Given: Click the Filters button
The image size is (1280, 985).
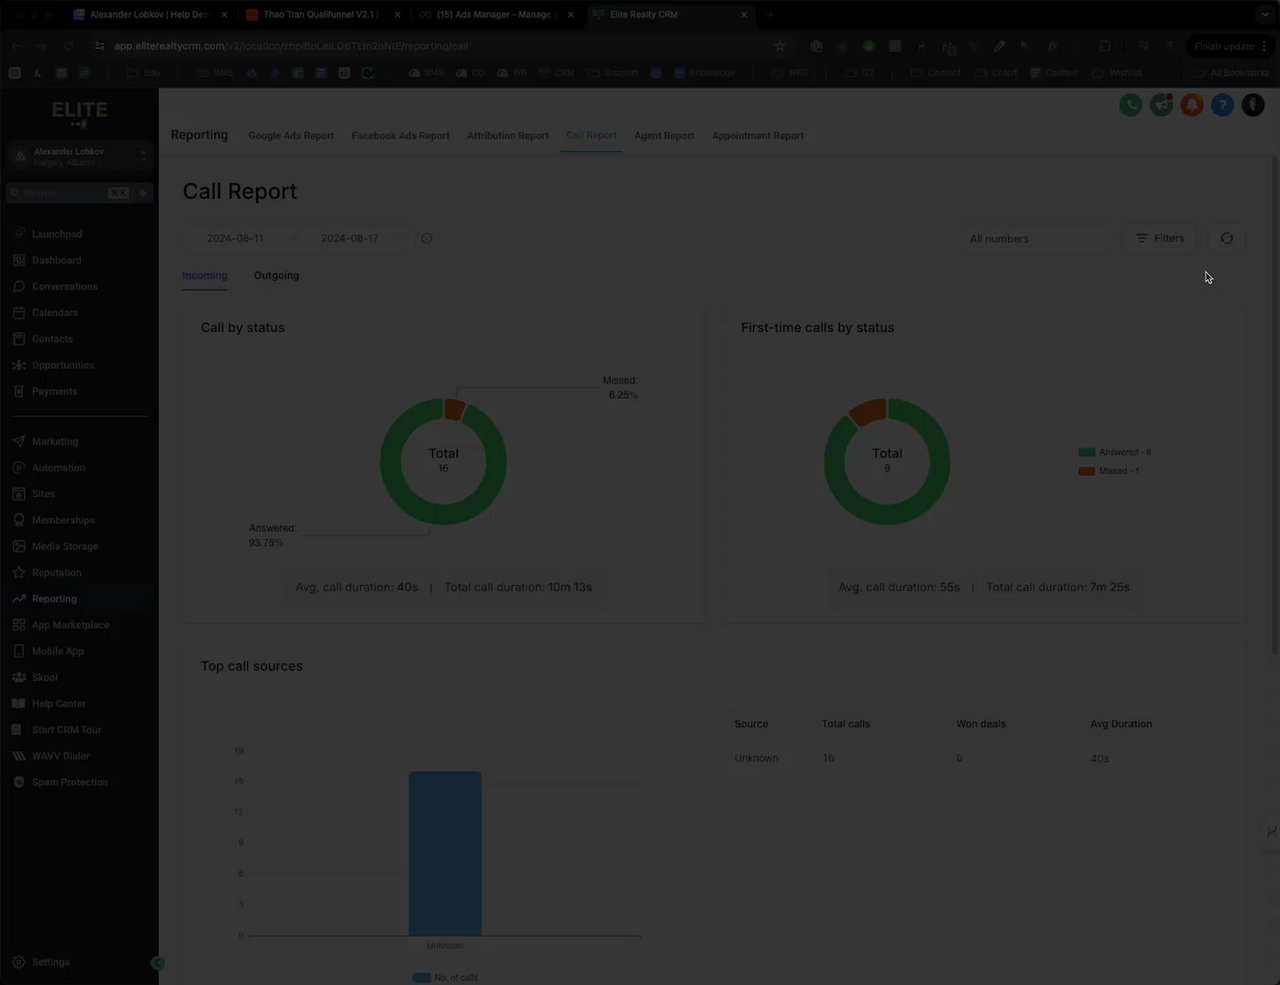Looking at the screenshot, I should (x=1160, y=238).
